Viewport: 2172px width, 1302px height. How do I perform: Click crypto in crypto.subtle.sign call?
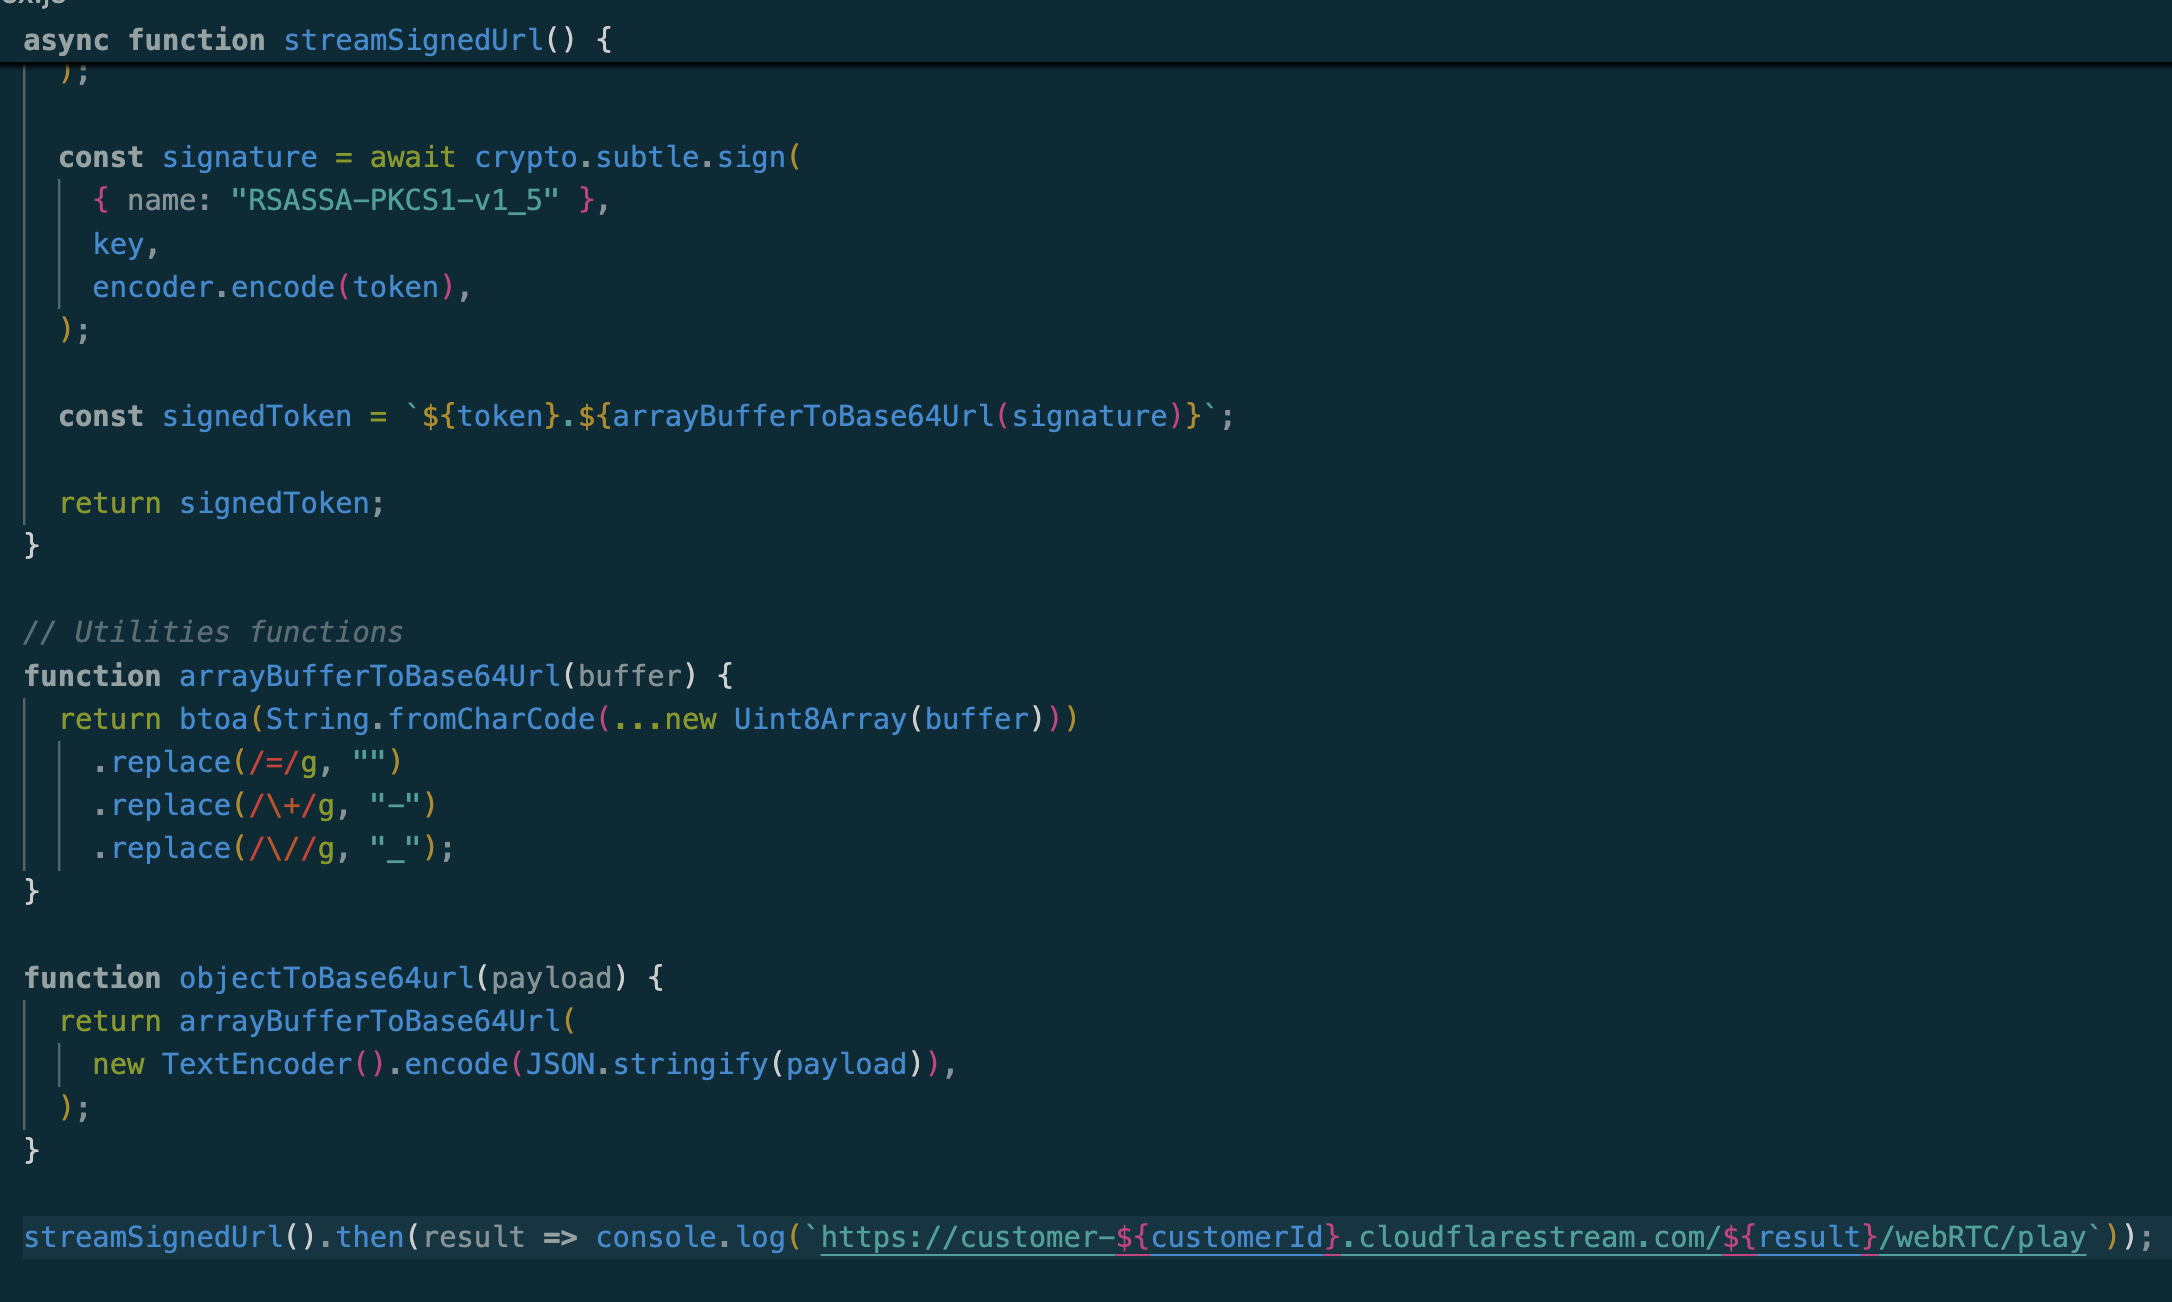(525, 157)
